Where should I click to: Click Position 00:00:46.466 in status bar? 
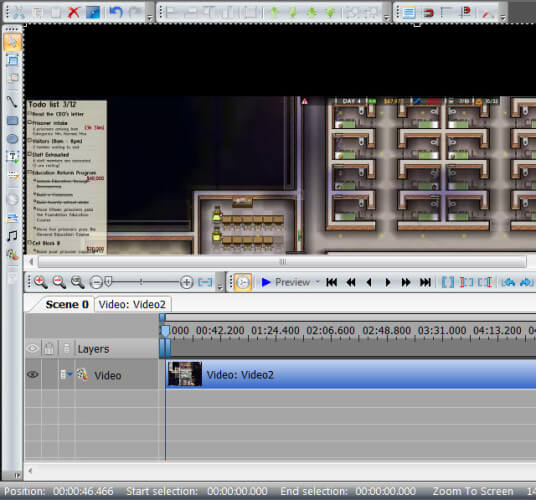[x=58, y=491]
